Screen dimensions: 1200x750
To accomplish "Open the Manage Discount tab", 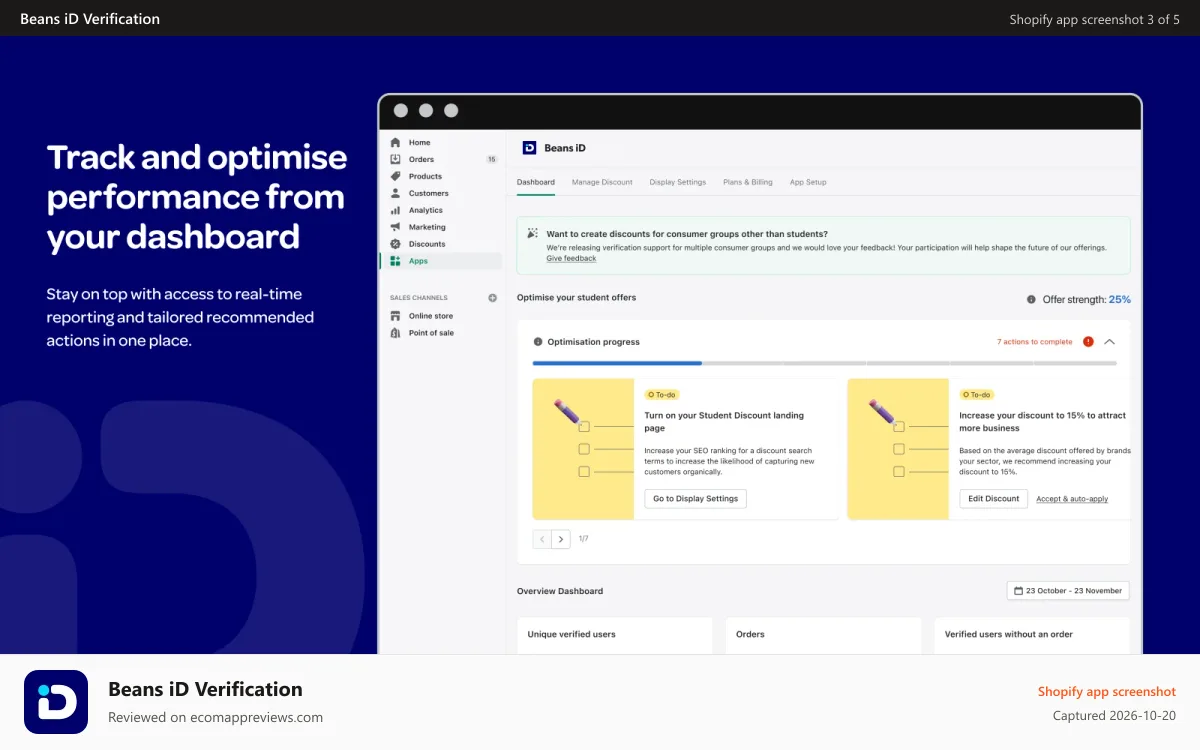I will coord(602,182).
